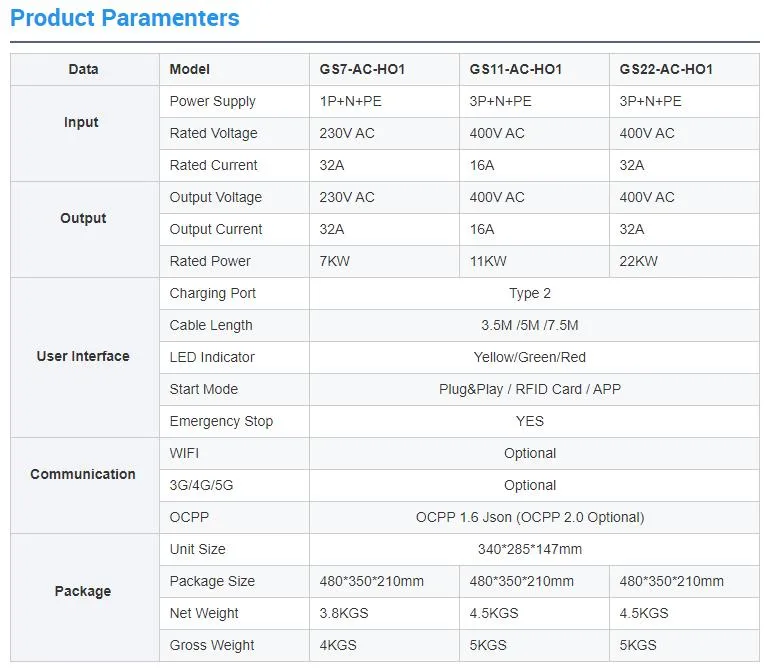Image resolution: width=767 pixels, height=668 pixels.
Task: Click the User Interface category cell
Action: (x=82, y=356)
